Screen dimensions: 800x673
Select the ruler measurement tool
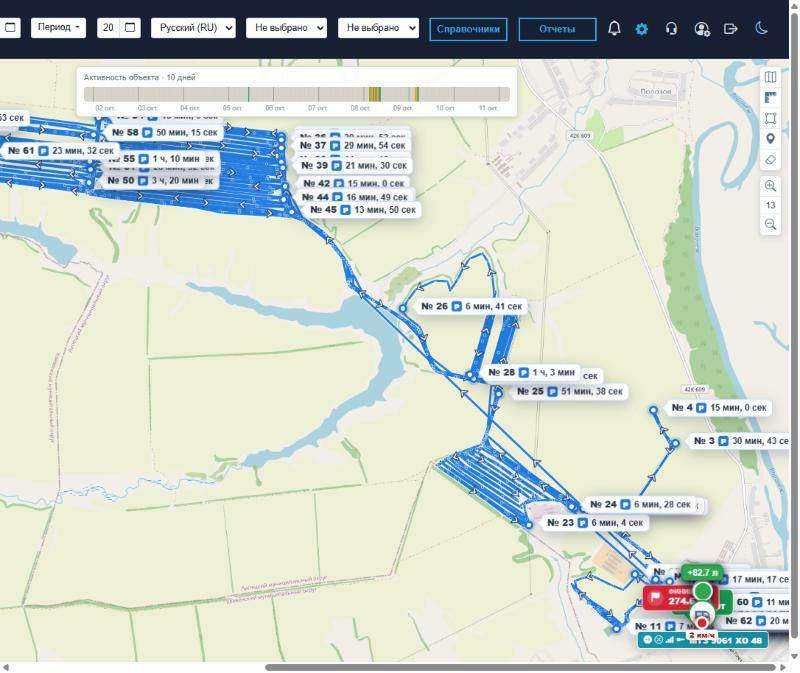pos(770,97)
